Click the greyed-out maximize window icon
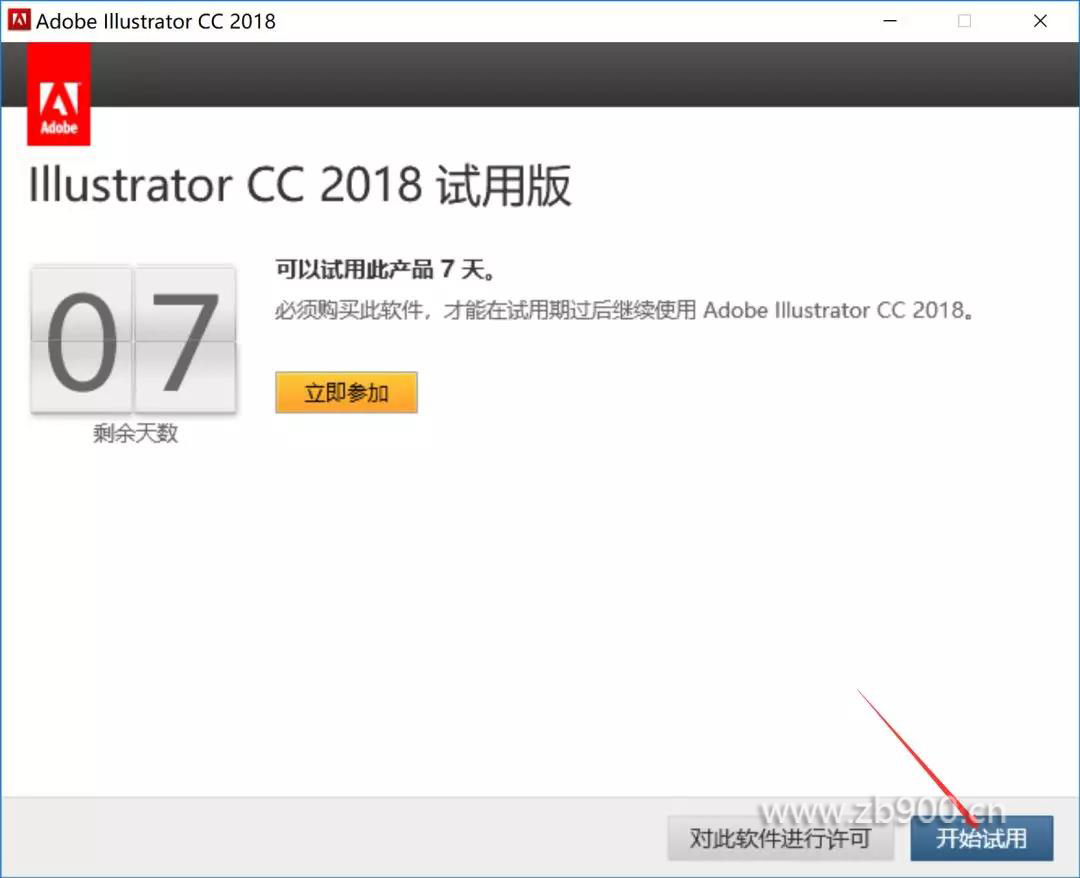 click(x=964, y=21)
